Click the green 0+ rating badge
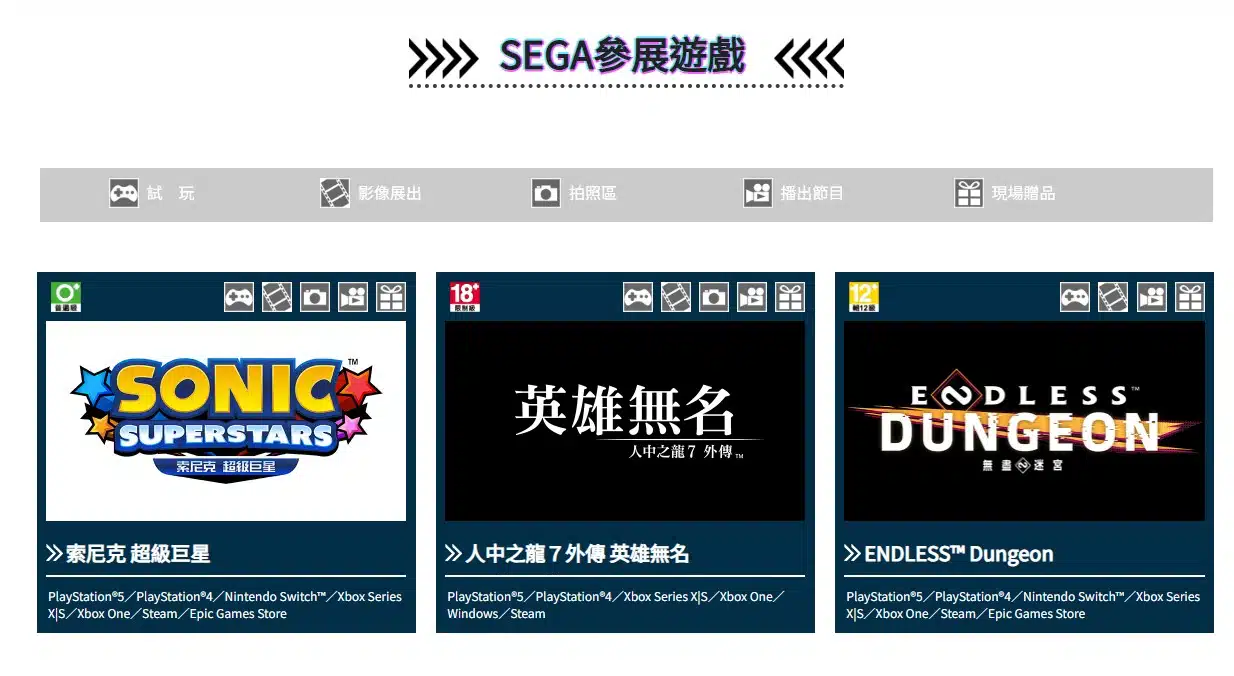 pos(66,297)
